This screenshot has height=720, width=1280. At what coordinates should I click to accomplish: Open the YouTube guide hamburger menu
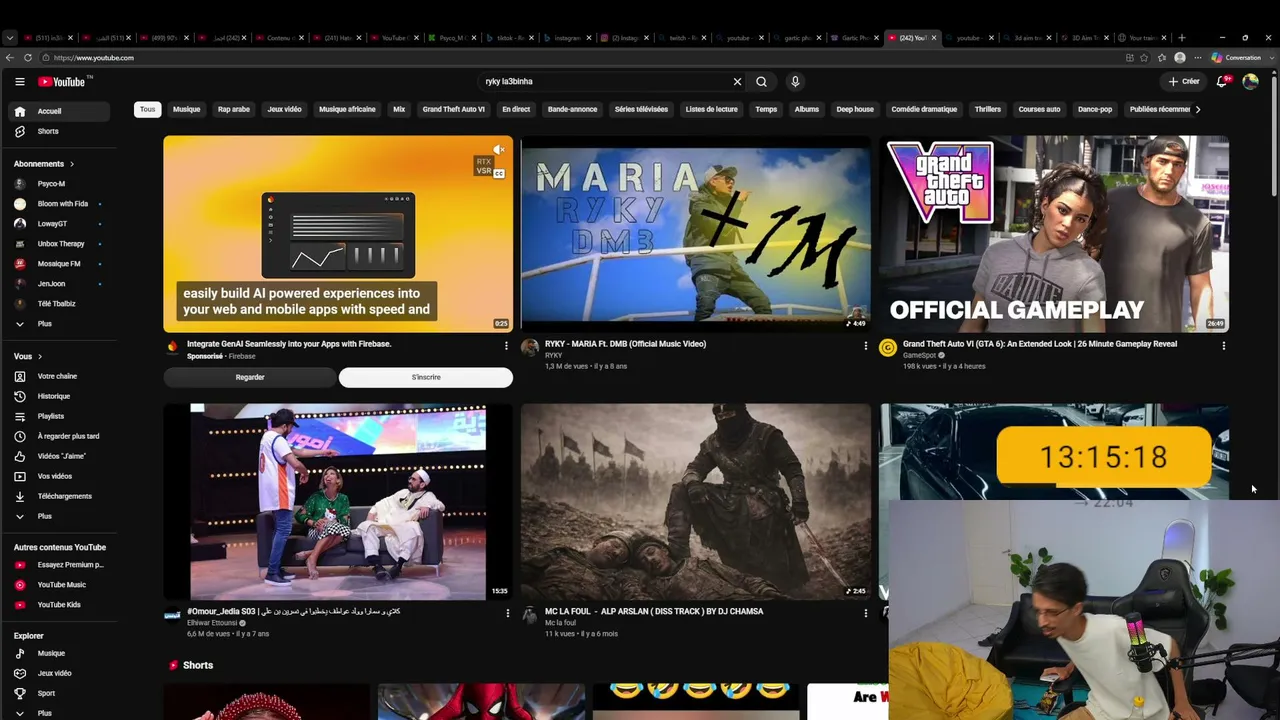pos(20,82)
